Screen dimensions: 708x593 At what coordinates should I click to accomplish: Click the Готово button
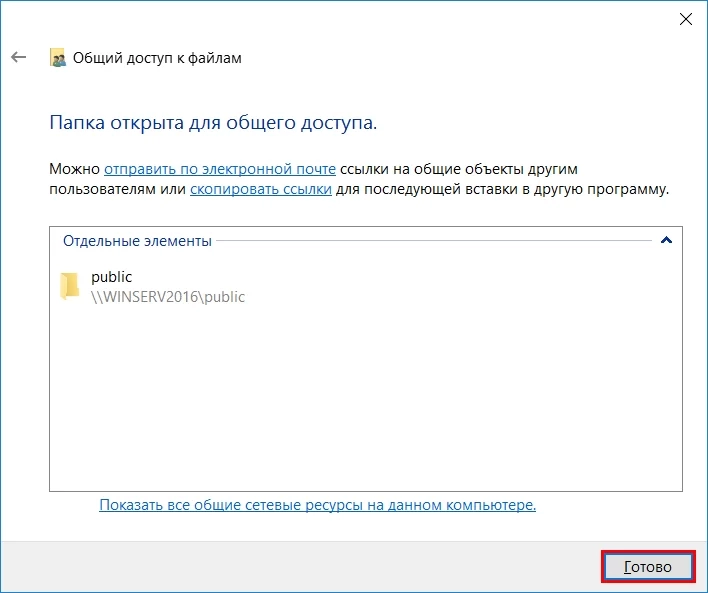(648, 566)
